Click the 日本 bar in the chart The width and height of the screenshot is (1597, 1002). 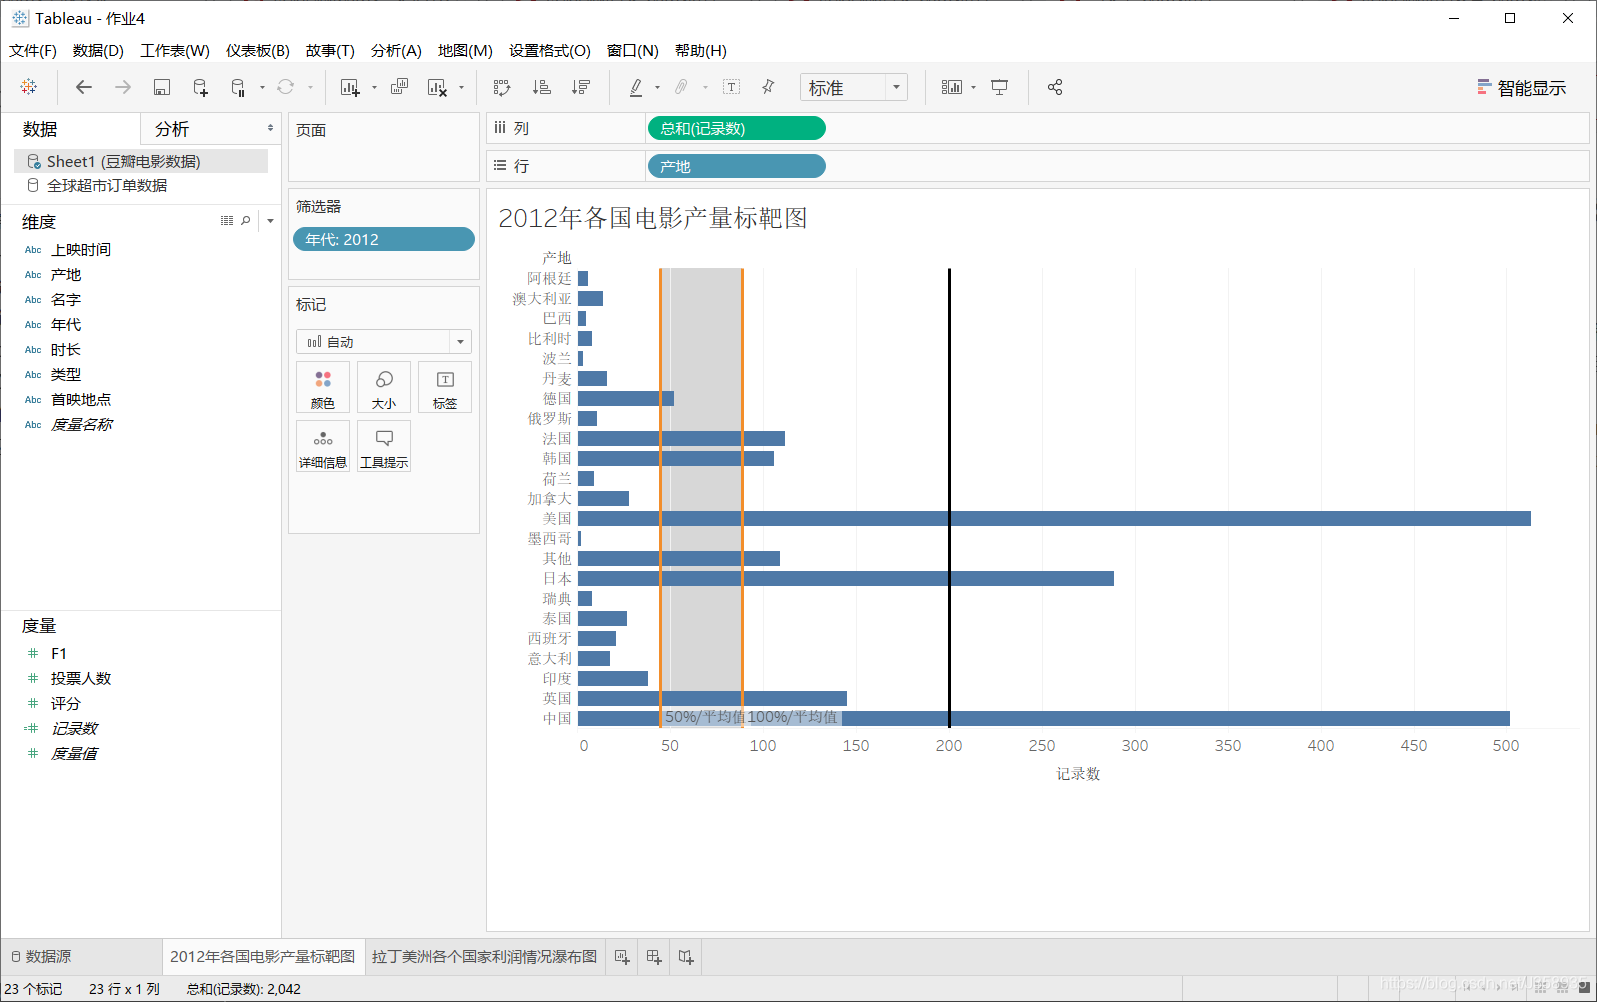click(x=846, y=578)
